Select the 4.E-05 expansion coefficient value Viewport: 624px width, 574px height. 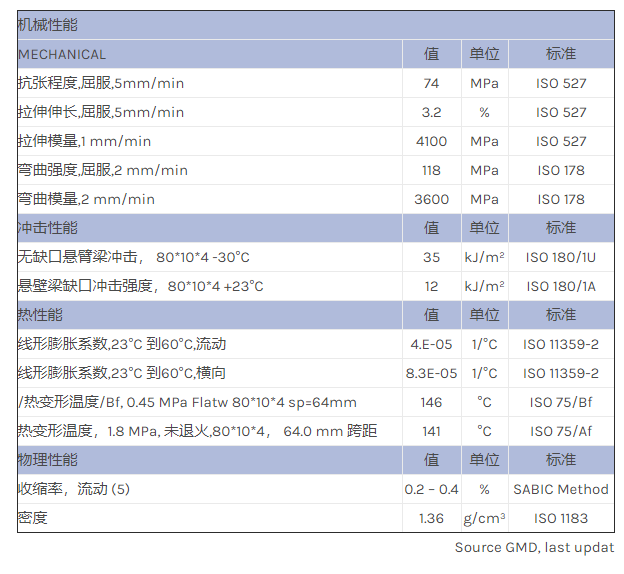tap(431, 344)
